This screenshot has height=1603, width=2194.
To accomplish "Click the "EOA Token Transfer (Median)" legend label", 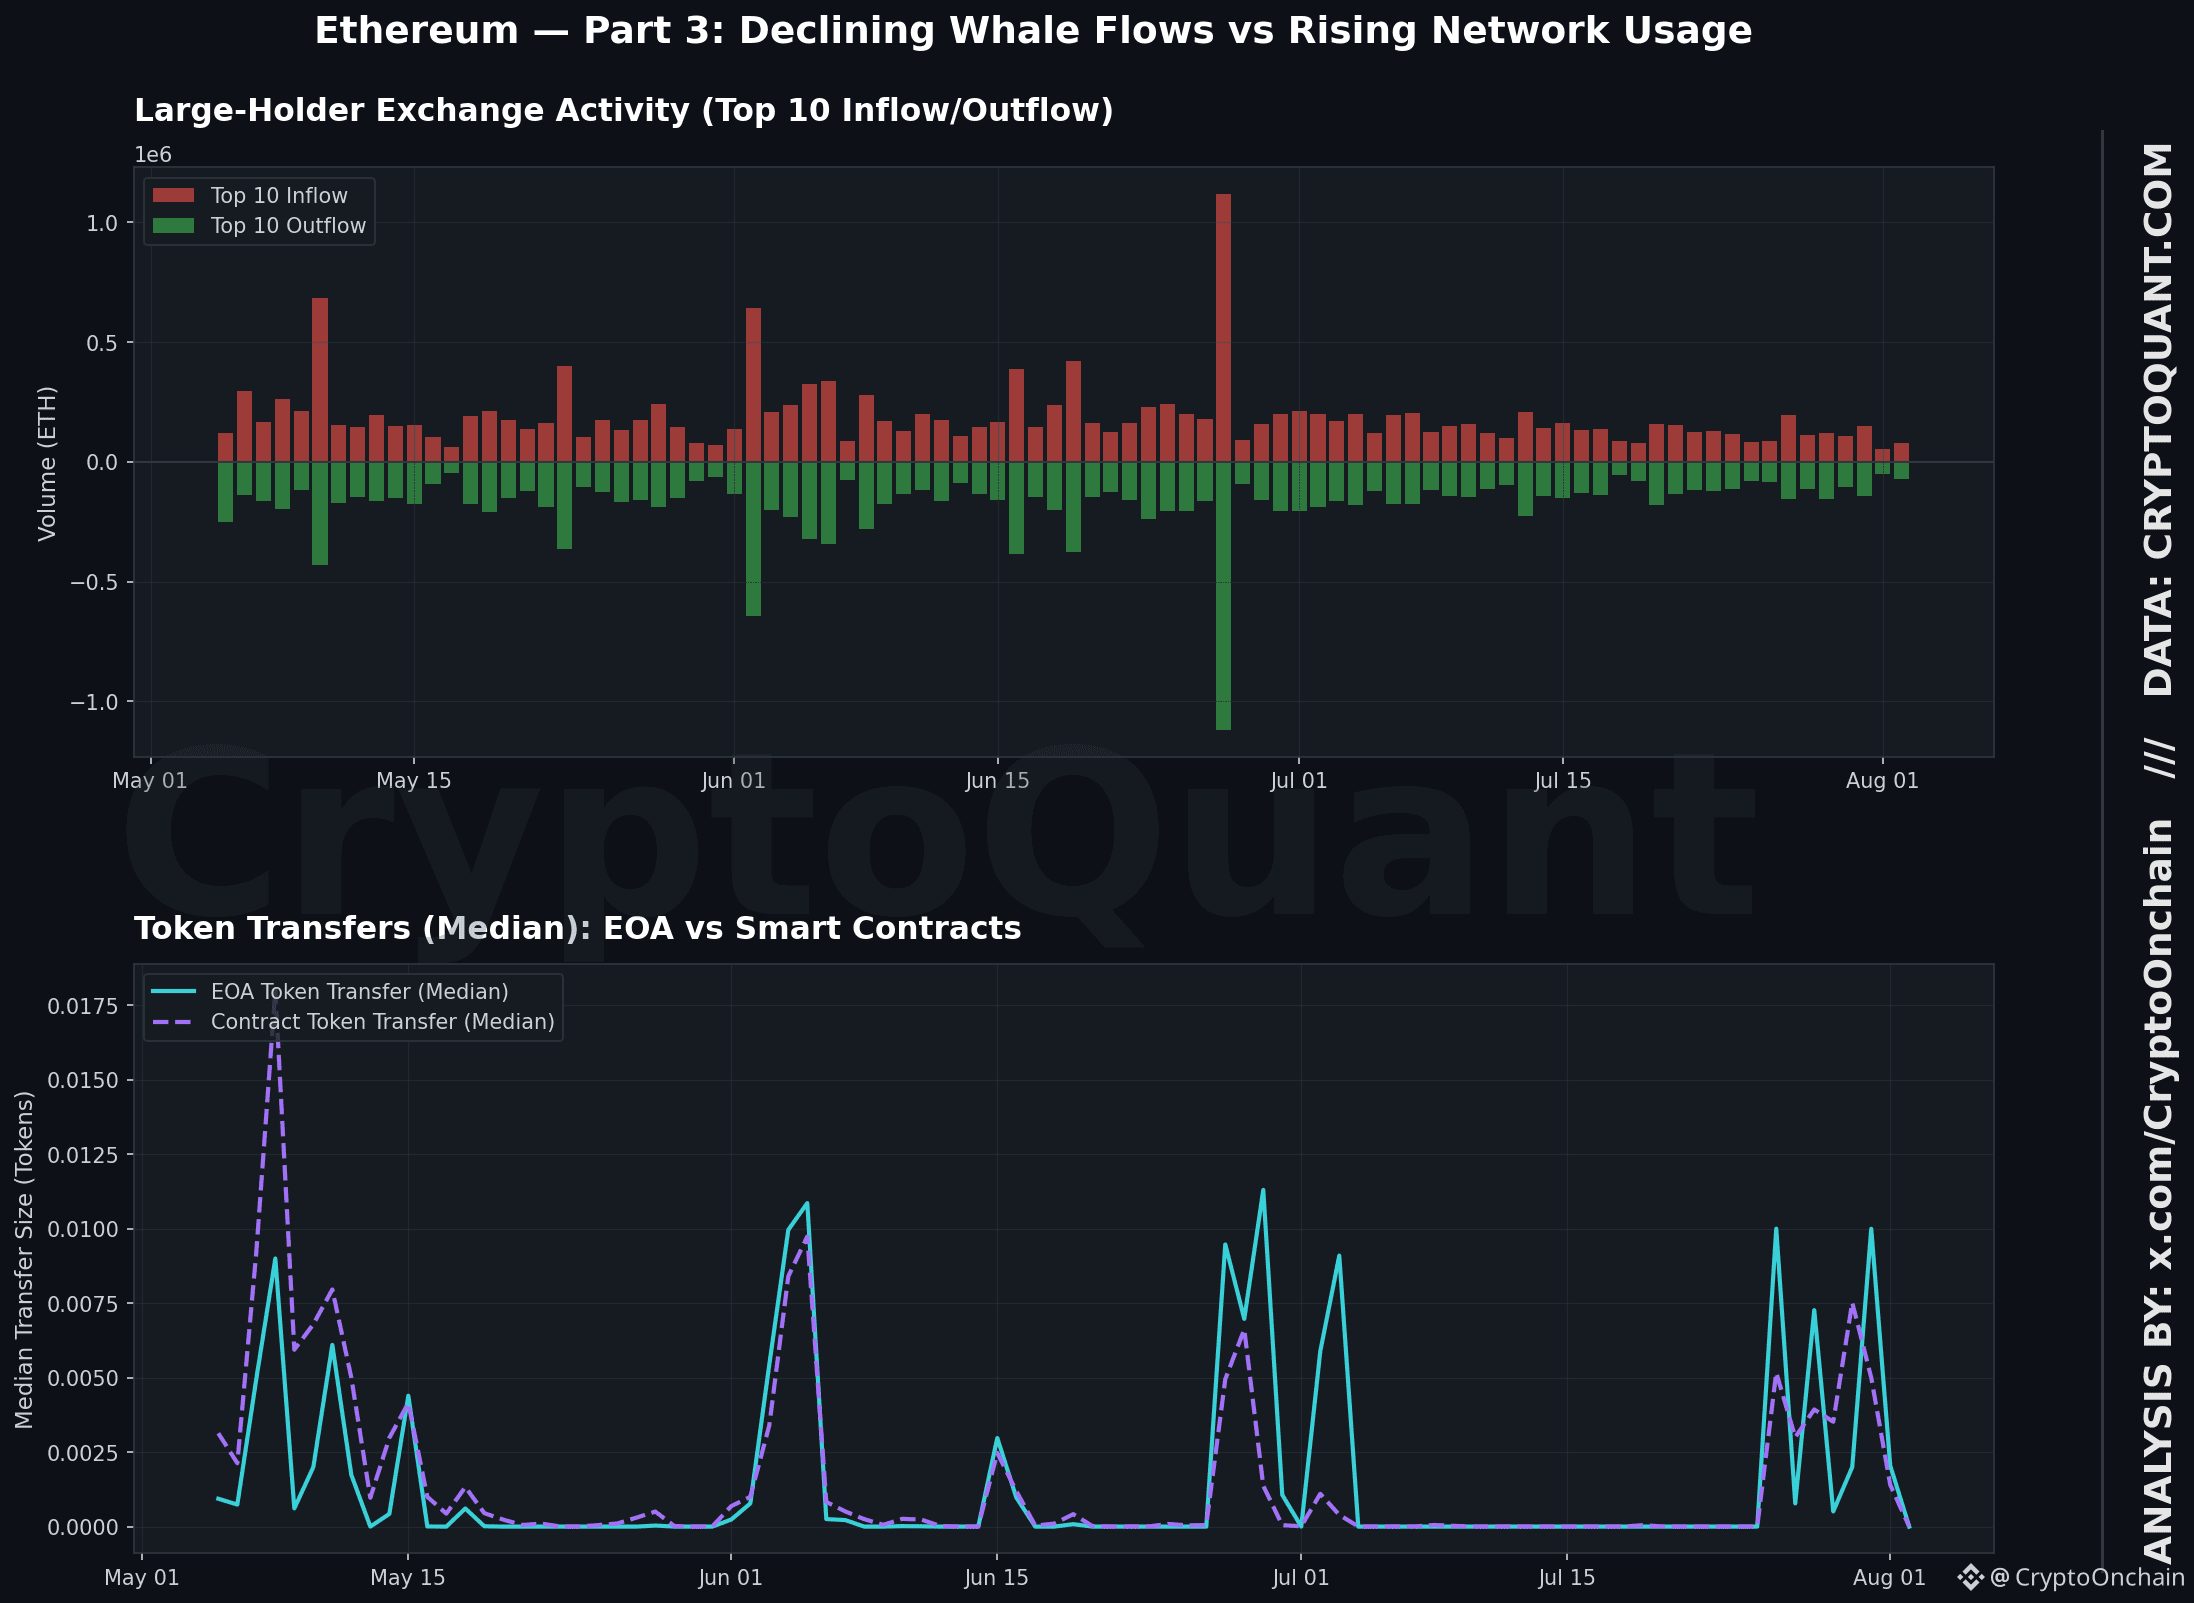I will pos(360,992).
